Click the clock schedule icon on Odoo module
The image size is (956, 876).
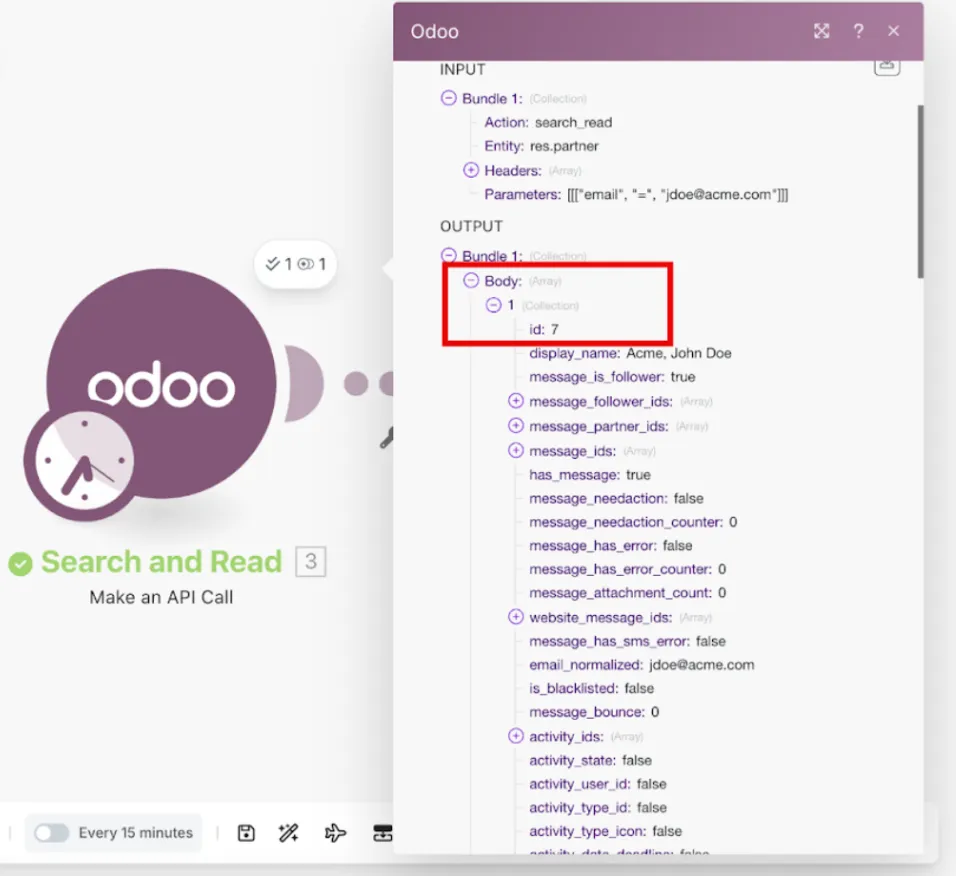click(84, 461)
